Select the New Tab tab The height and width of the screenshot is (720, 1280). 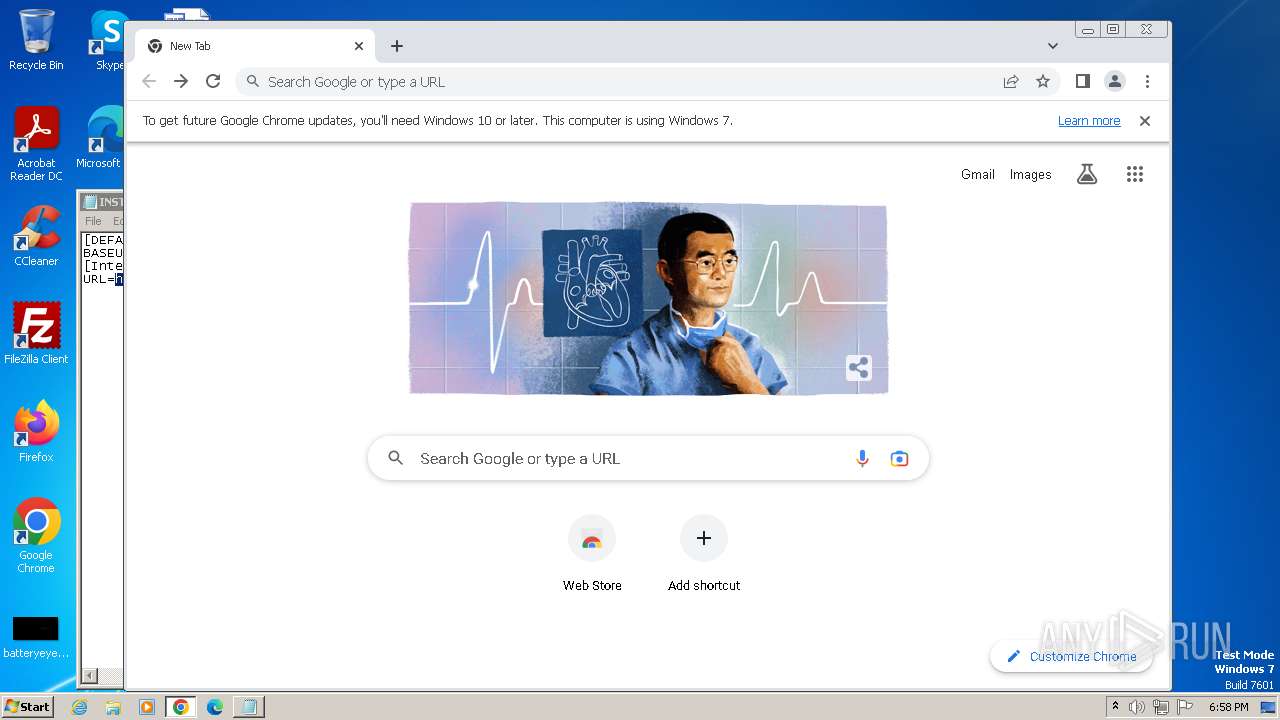click(x=255, y=46)
